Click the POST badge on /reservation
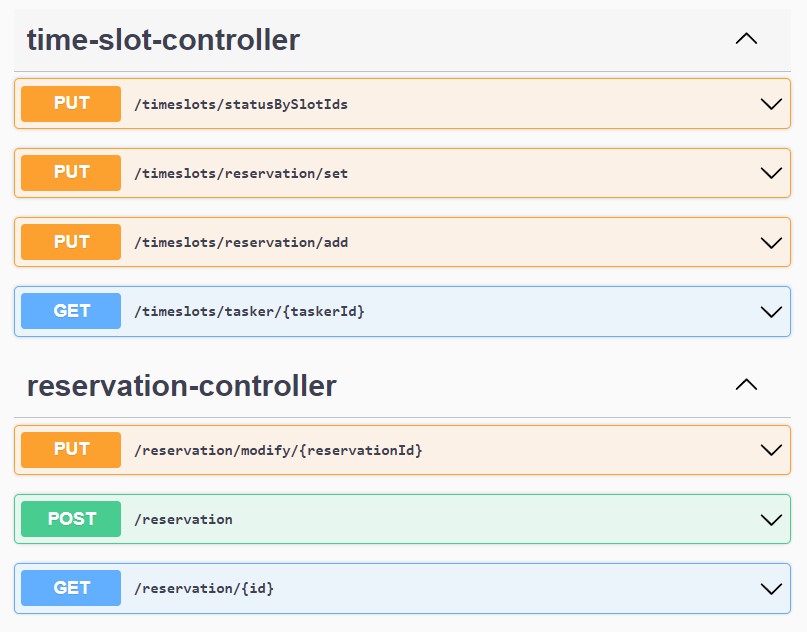 [x=70, y=519]
